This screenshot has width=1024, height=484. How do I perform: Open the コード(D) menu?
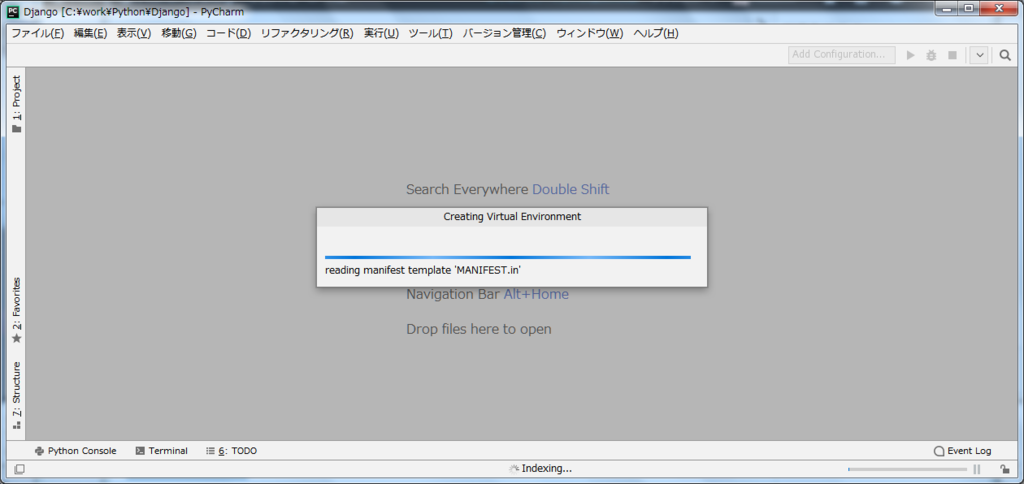[x=228, y=33]
